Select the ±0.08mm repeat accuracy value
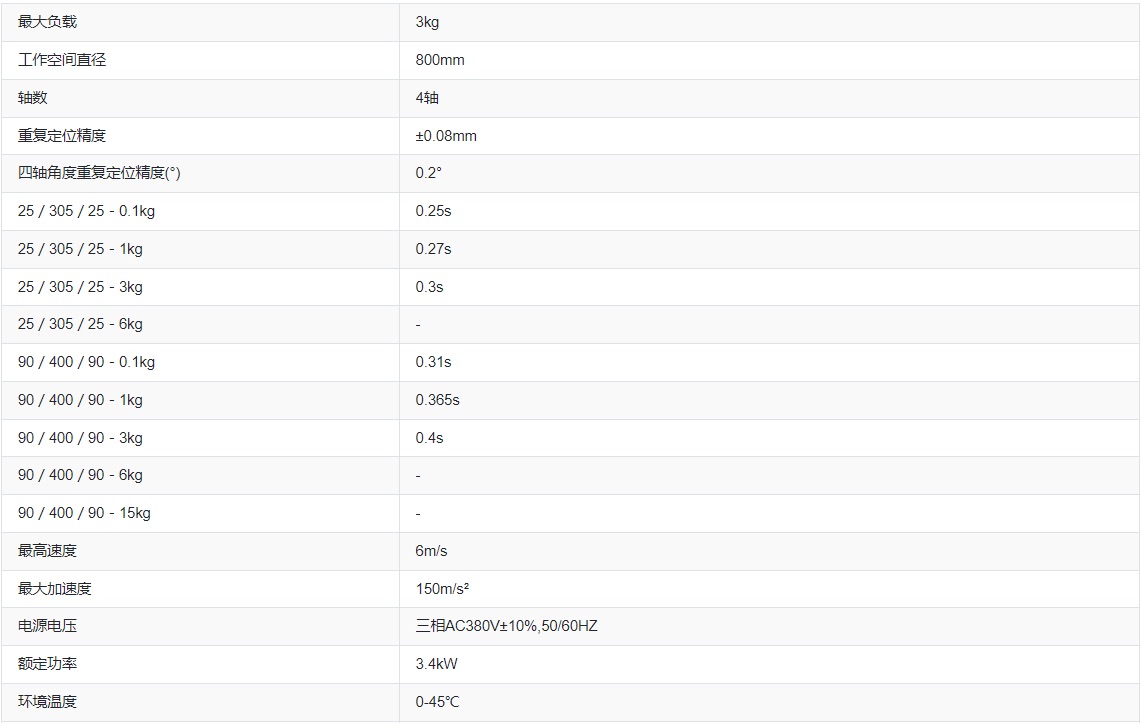The width and height of the screenshot is (1141, 723). 446,136
